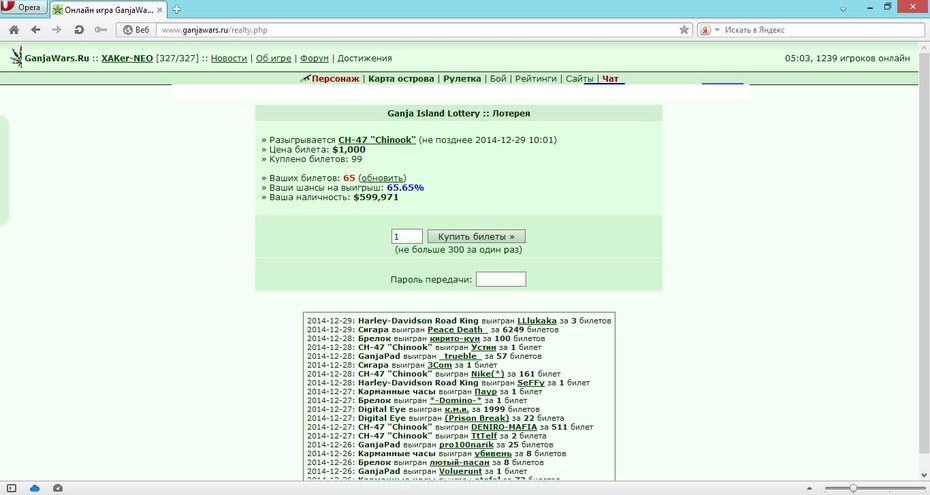Viewport: 930px width, 495px height.
Task: Open the closed tabs dropdown arrow
Action: click(843, 9)
